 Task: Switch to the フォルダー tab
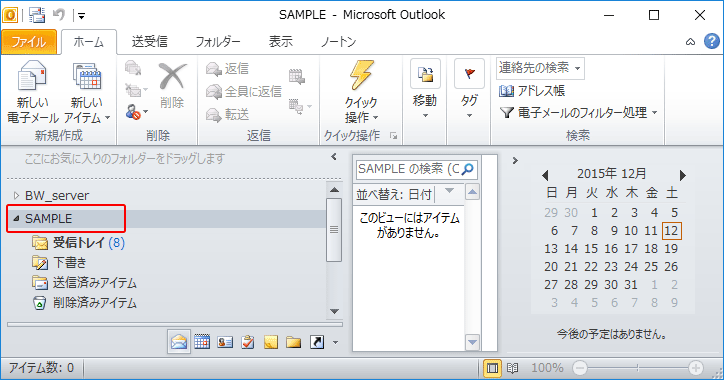pyautogui.click(x=217, y=42)
